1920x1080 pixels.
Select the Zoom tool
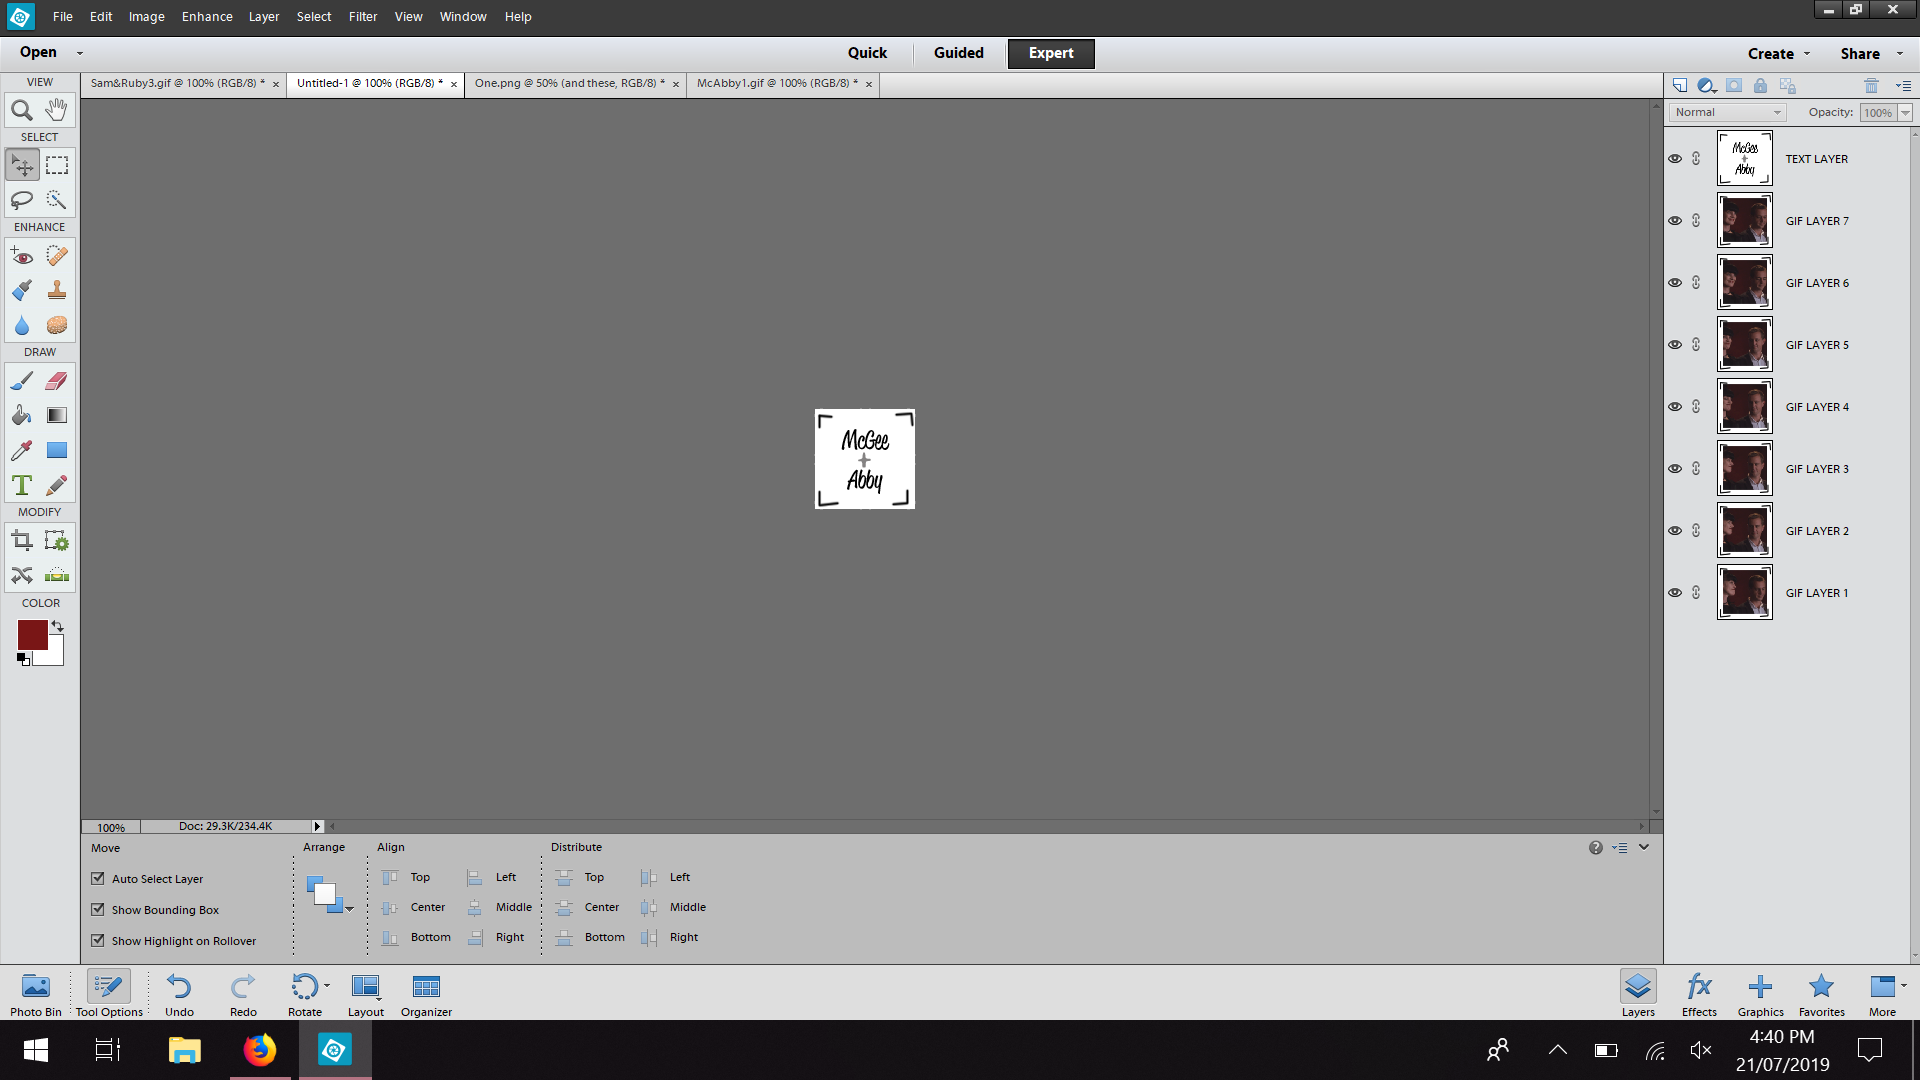21,110
